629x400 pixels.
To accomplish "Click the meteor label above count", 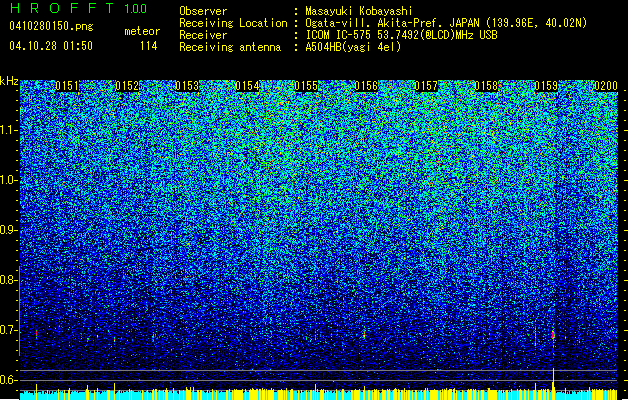I will tap(142, 31).
